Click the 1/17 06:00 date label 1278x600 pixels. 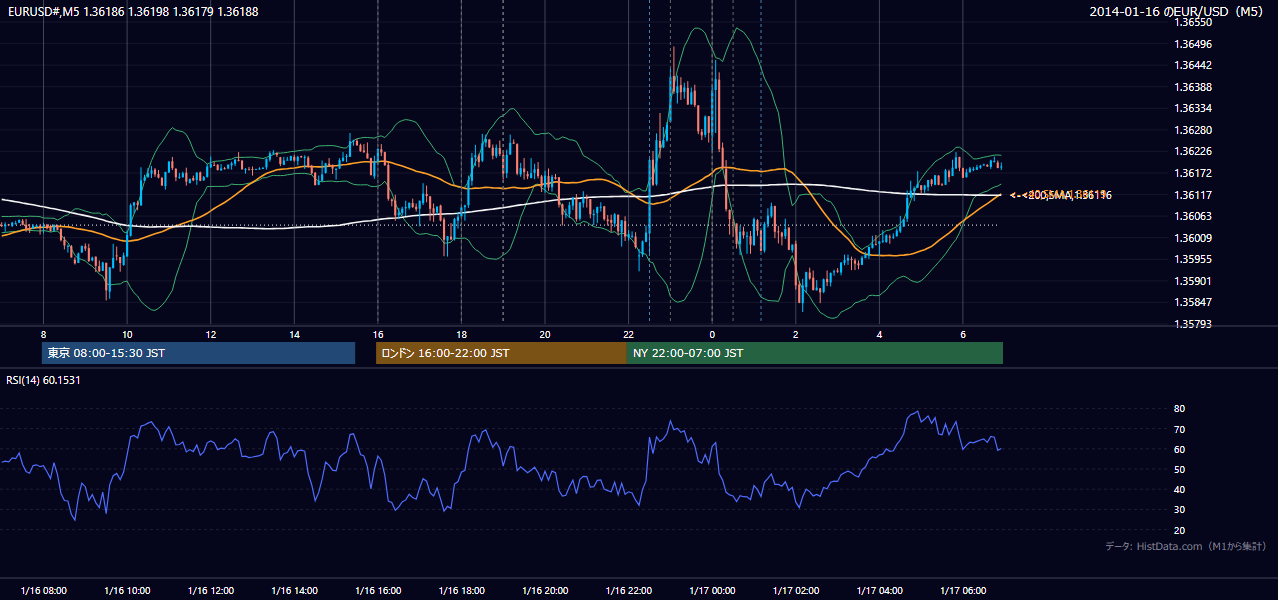[963, 591]
